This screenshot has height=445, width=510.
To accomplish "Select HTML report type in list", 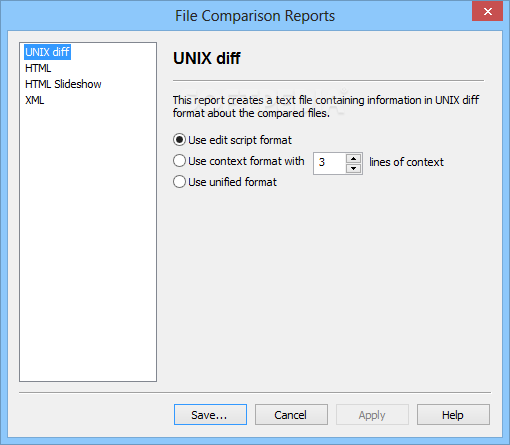I will pos(38,68).
